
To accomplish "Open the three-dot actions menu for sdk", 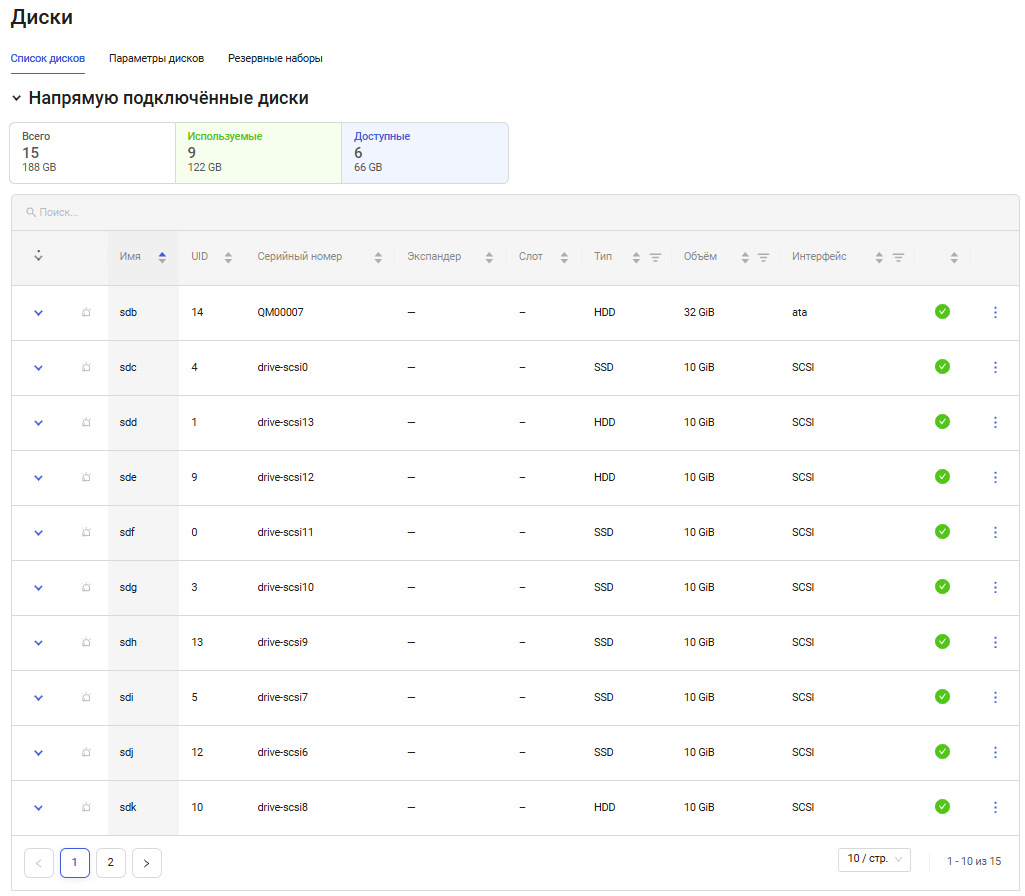I will click(x=995, y=807).
